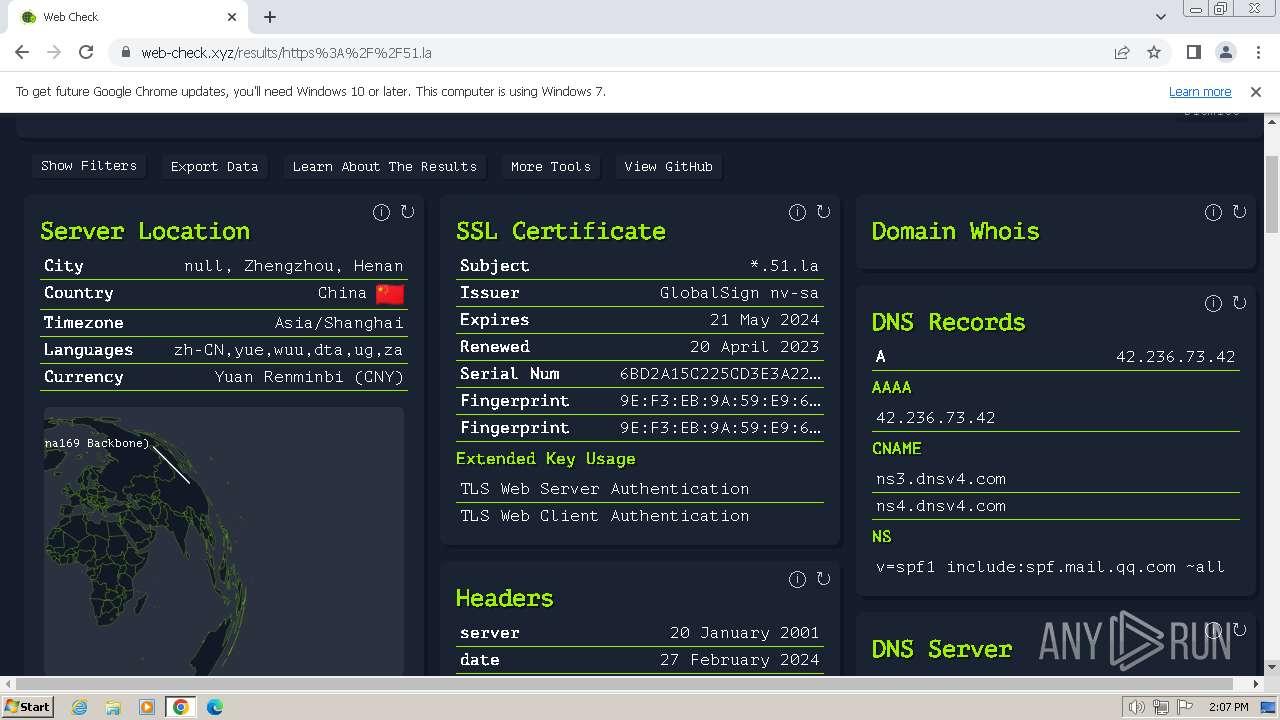The width and height of the screenshot is (1280, 720).
Task: Refresh the Domain Whois card
Action: tap(1239, 212)
